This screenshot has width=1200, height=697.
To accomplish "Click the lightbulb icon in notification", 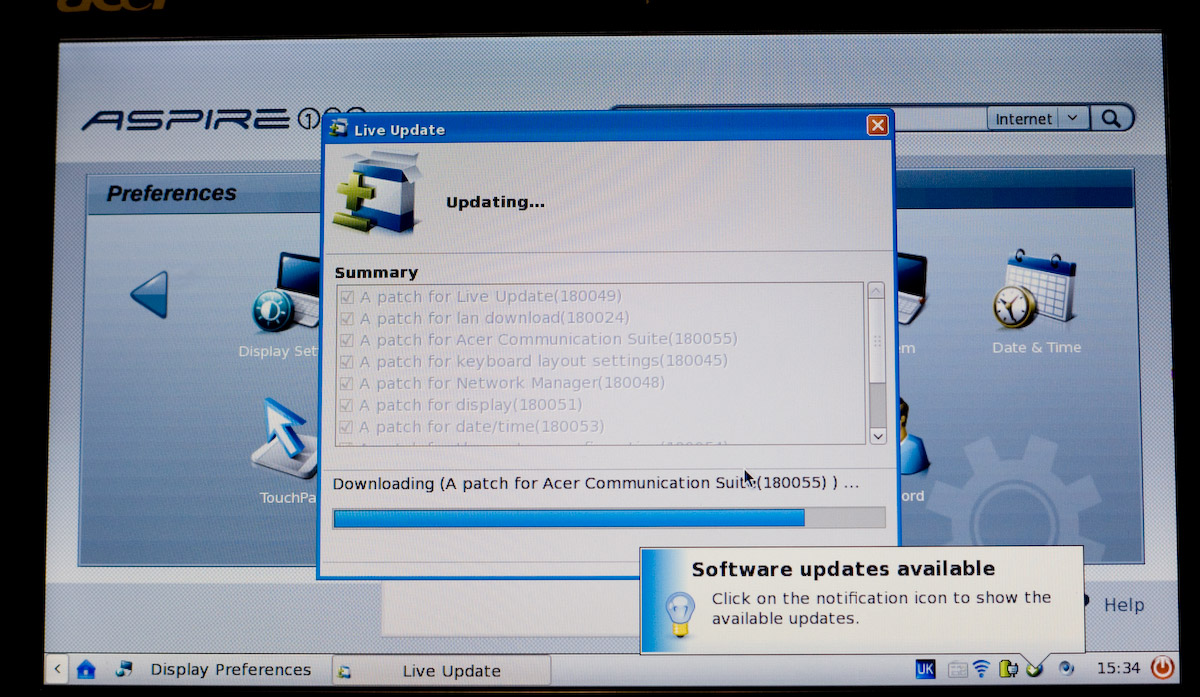I will click(680, 614).
